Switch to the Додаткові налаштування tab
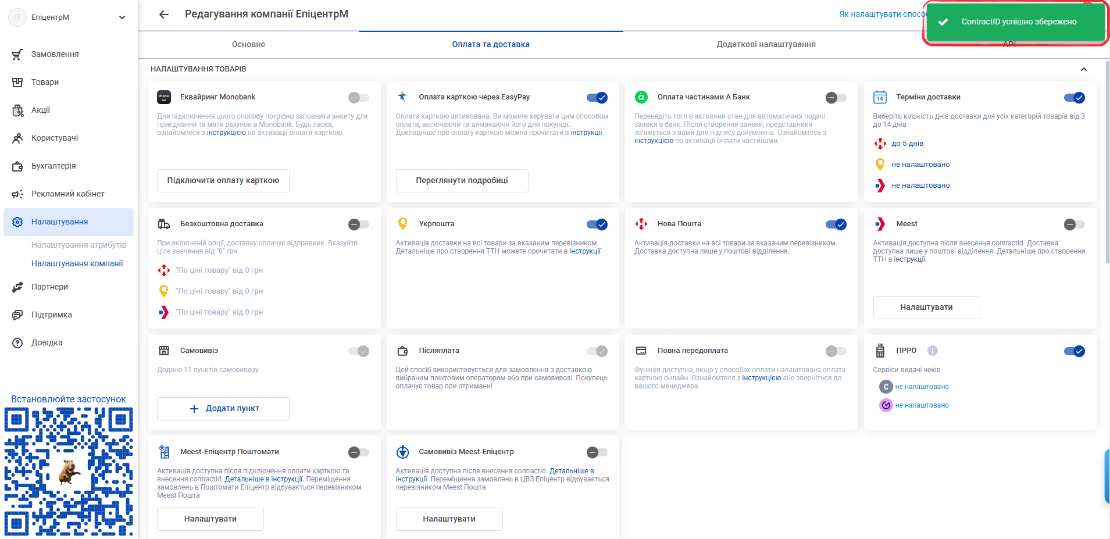The height and width of the screenshot is (539, 1110). point(766,44)
